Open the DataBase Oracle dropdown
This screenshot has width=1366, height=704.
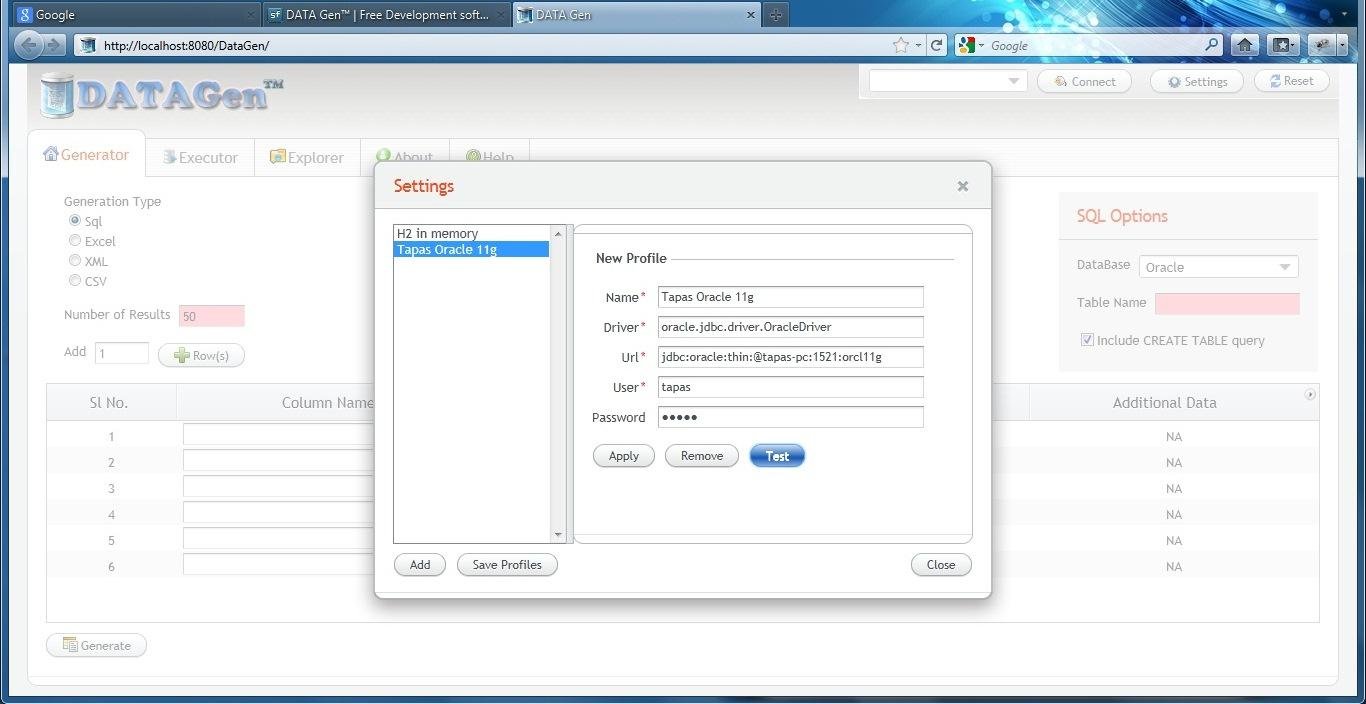pyautogui.click(x=1286, y=266)
